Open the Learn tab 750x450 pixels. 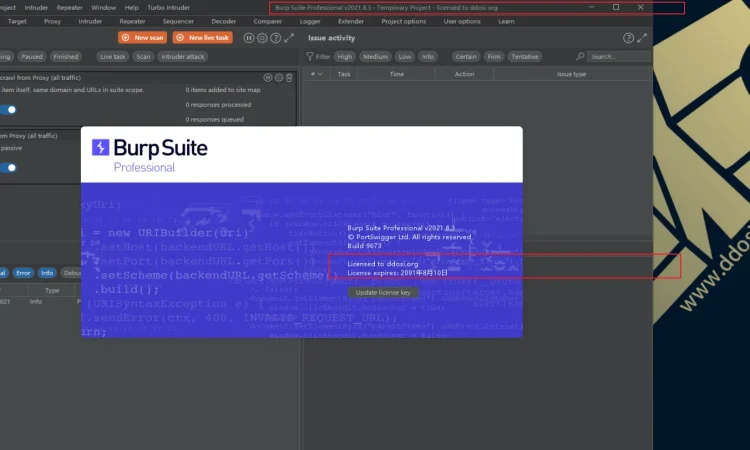coord(506,22)
